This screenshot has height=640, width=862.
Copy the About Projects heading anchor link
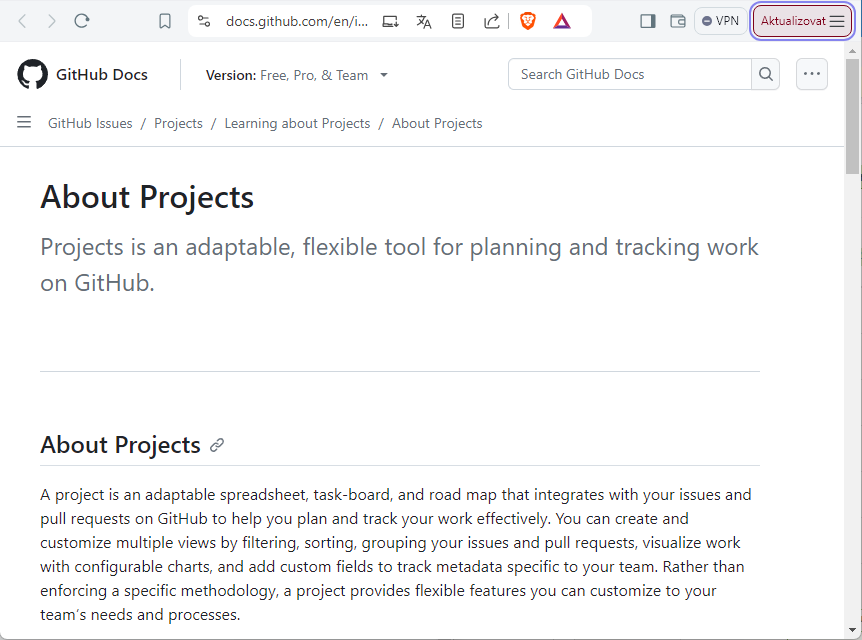click(217, 445)
